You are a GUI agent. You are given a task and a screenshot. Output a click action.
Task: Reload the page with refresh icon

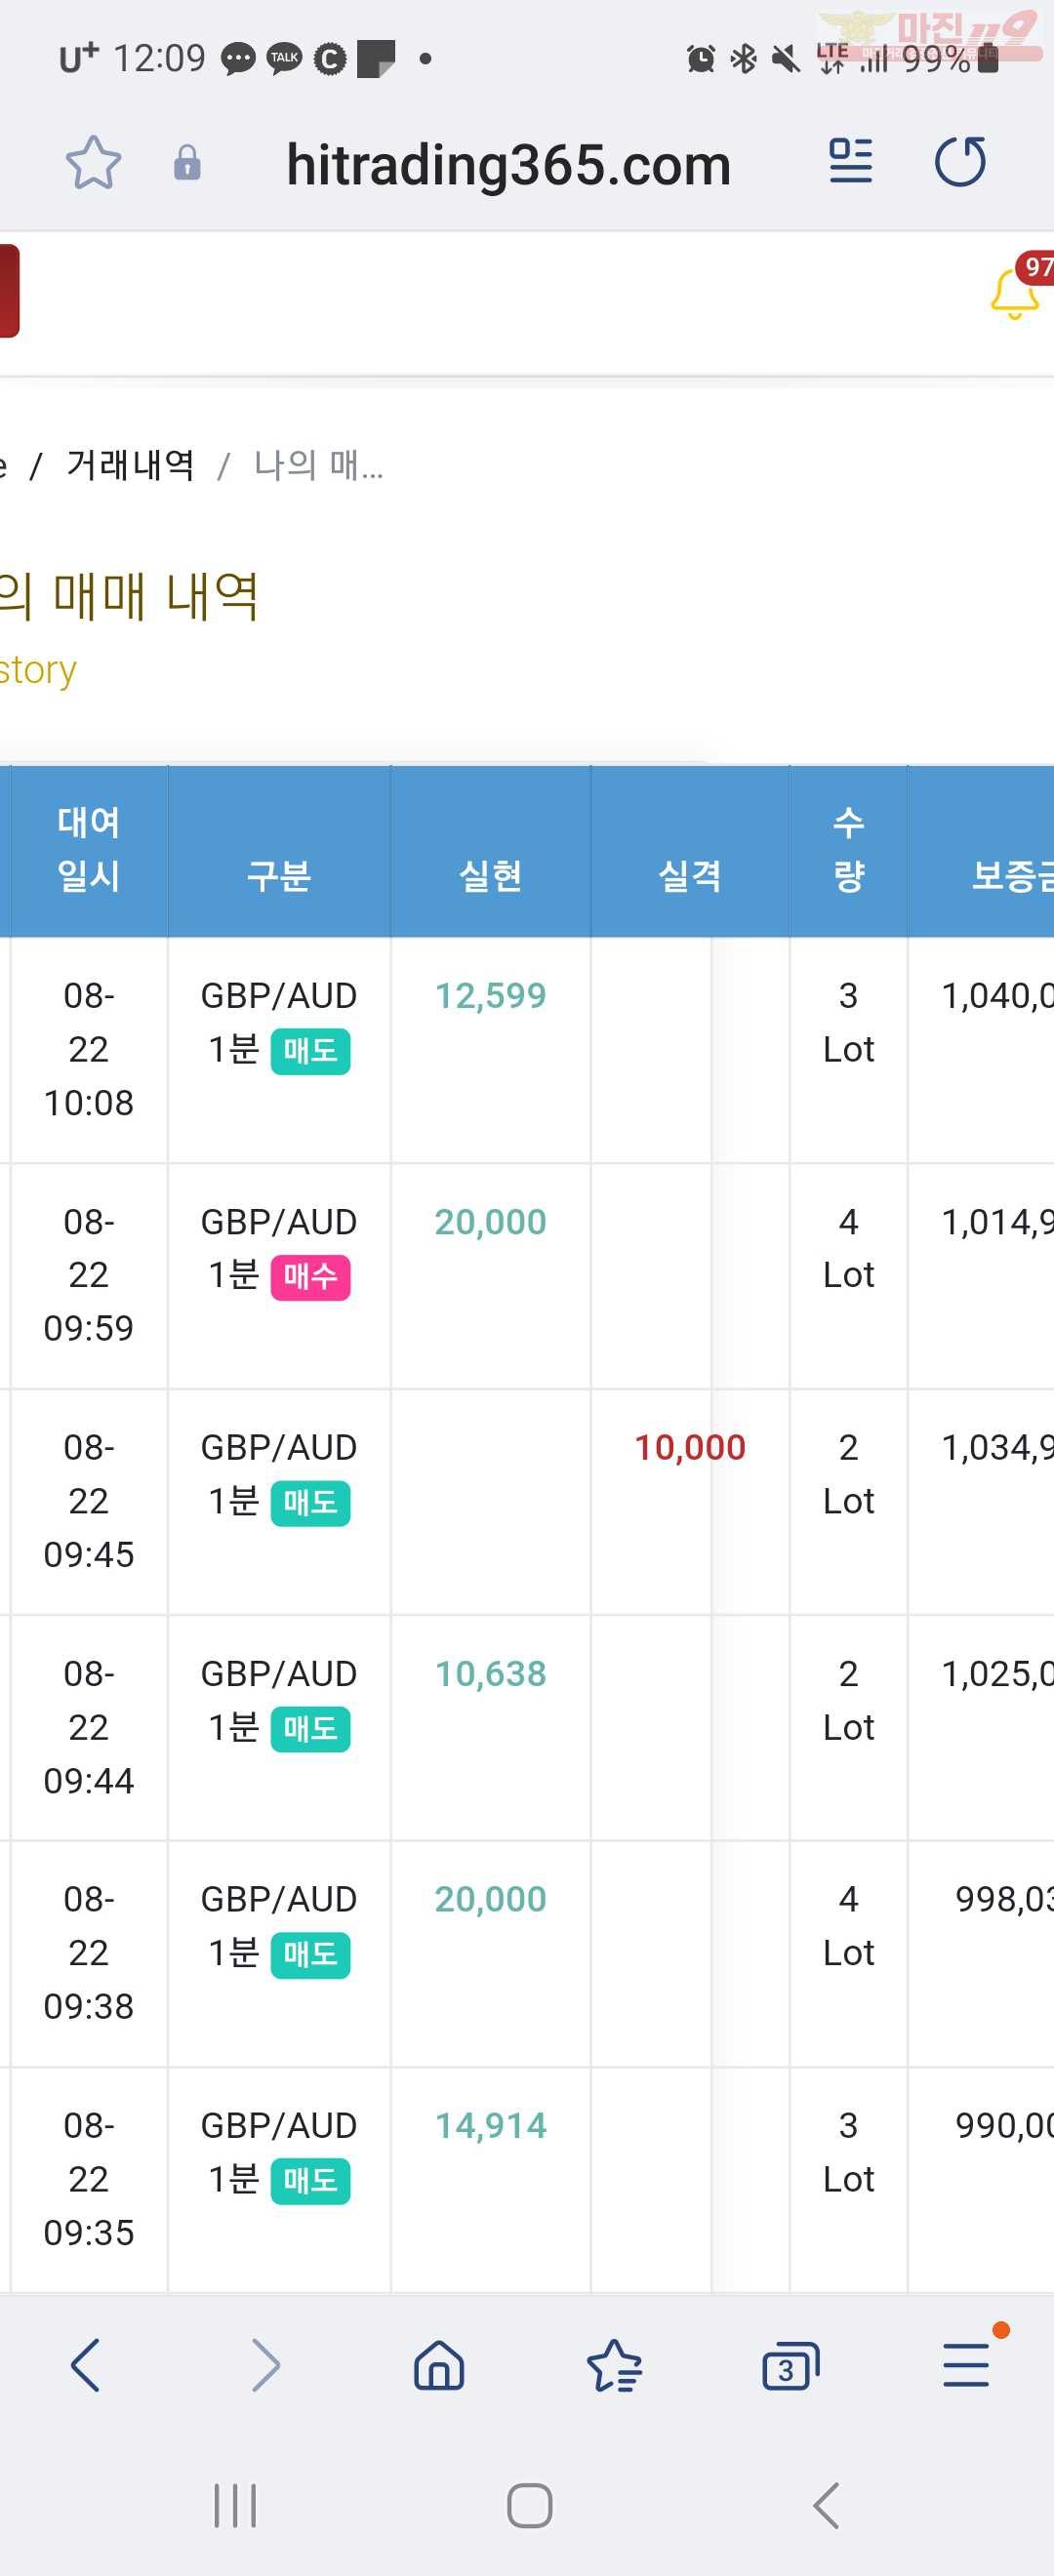[x=960, y=162]
